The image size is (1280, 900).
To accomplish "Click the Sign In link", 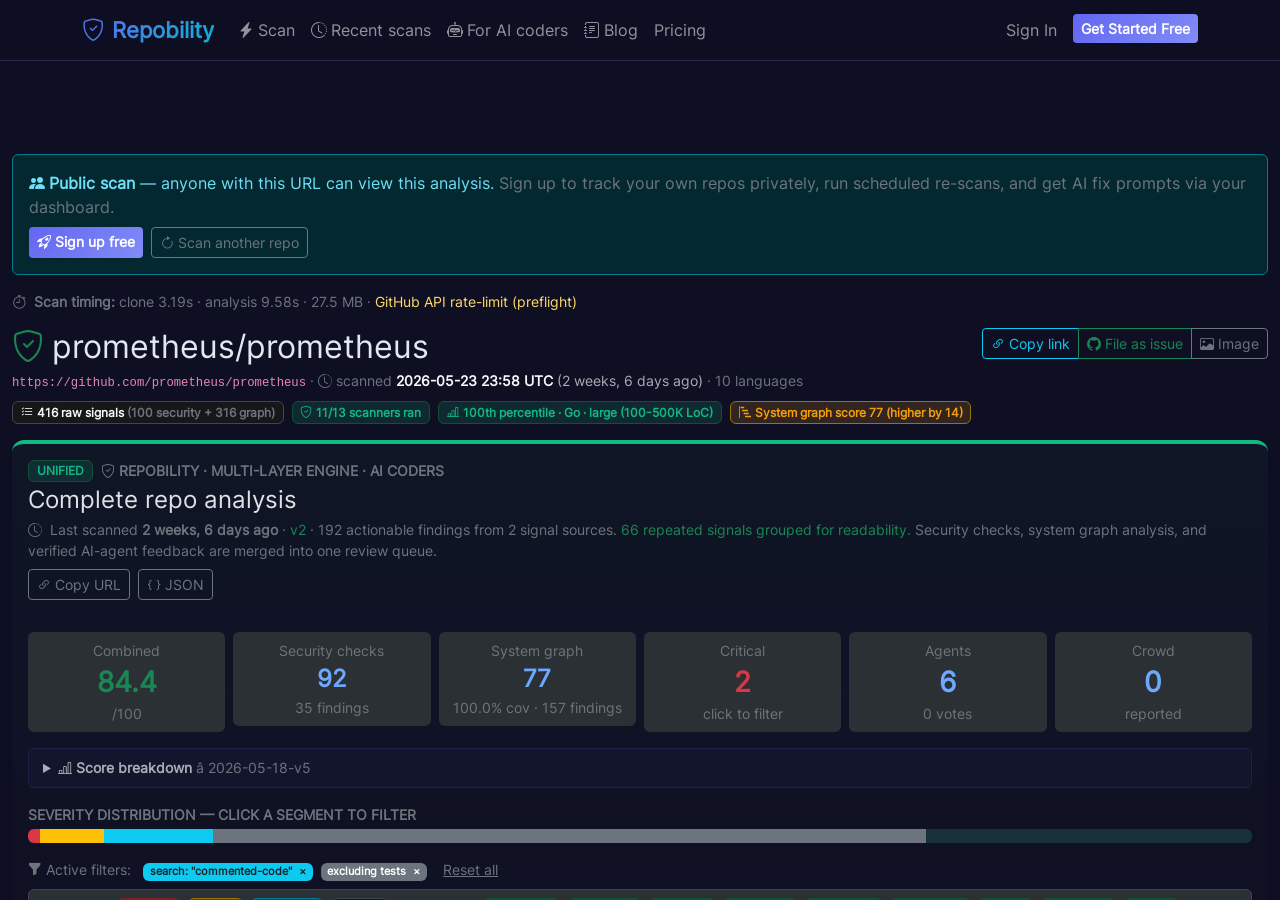I will 1031,30.
